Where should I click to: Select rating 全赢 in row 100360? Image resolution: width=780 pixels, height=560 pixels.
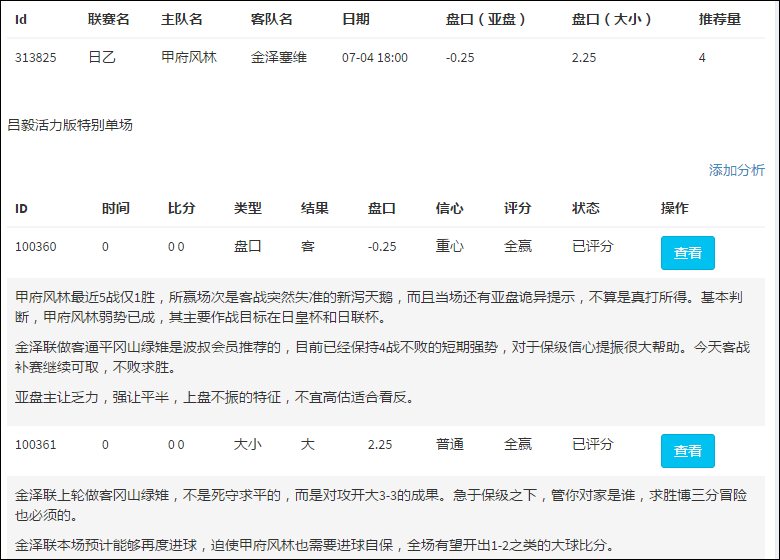pos(517,246)
